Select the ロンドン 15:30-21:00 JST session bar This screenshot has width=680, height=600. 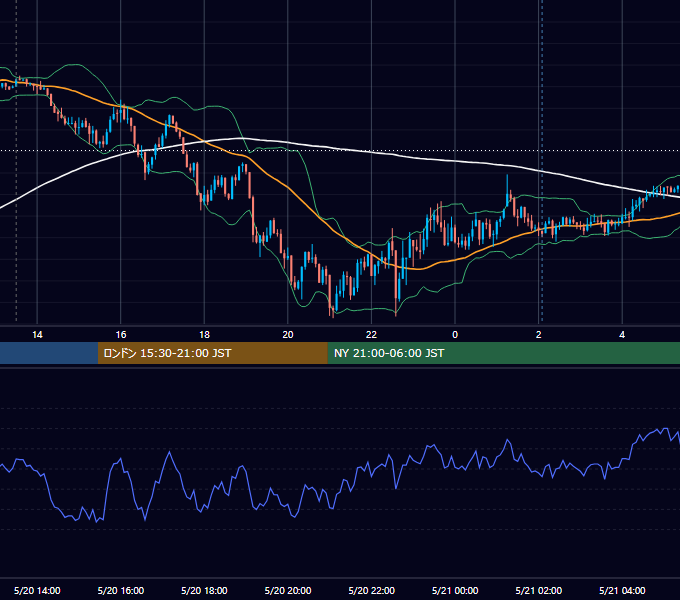coord(212,353)
